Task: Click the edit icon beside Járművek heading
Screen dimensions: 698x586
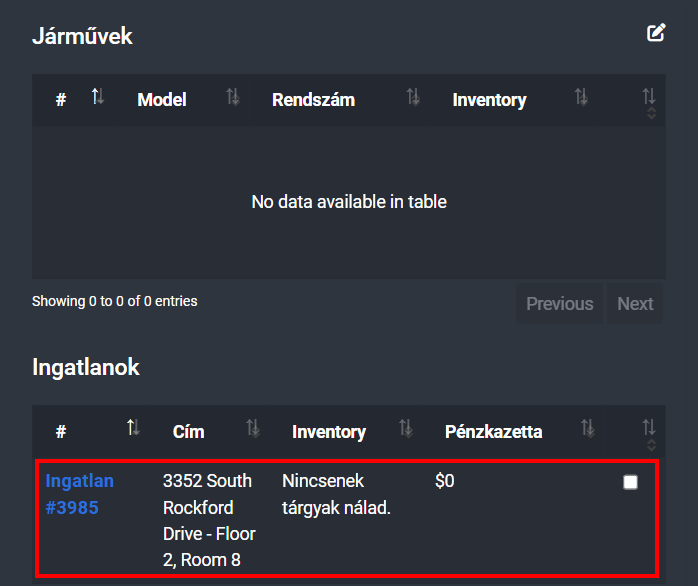Action: pyautogui.click(x=656, y=33)
